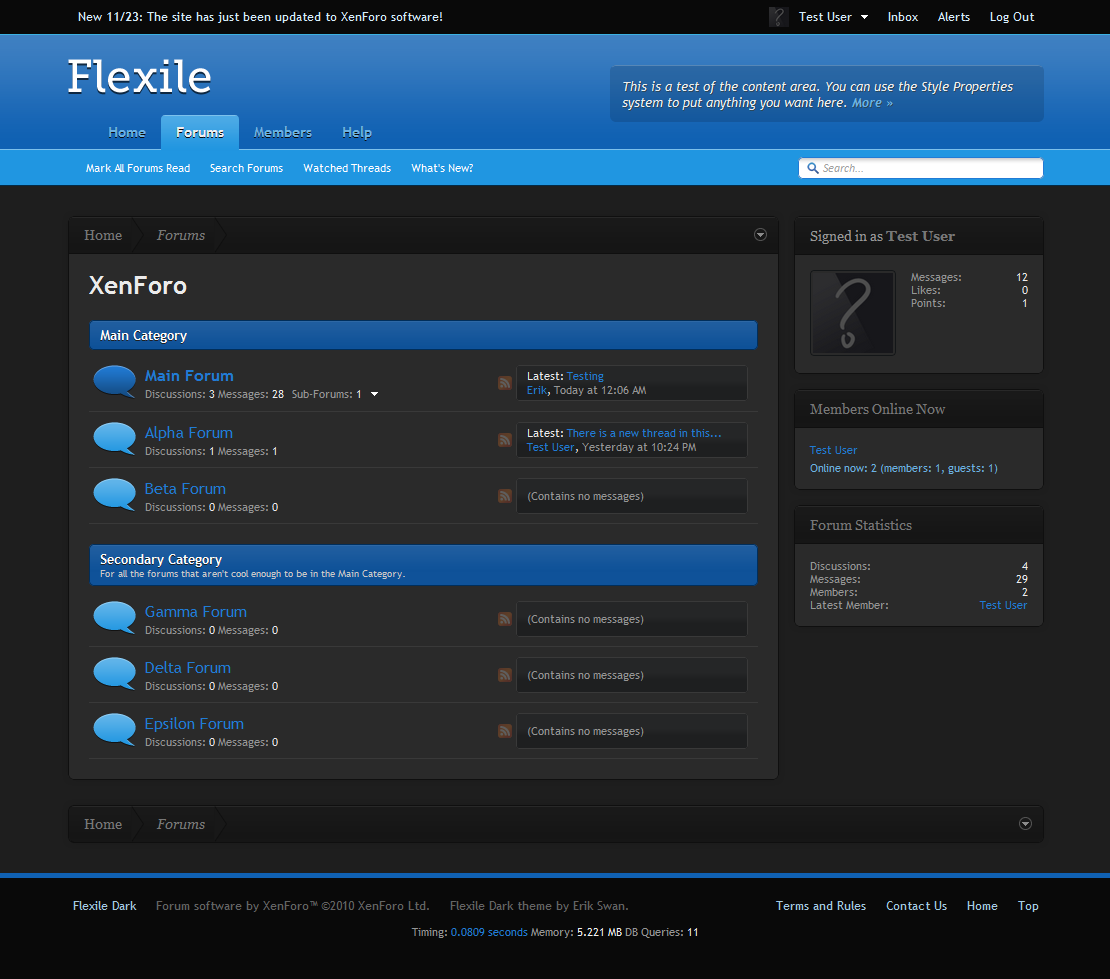Open the Help tab
The width and height of the screenshot is (1110, 979).
coord(357,132)
